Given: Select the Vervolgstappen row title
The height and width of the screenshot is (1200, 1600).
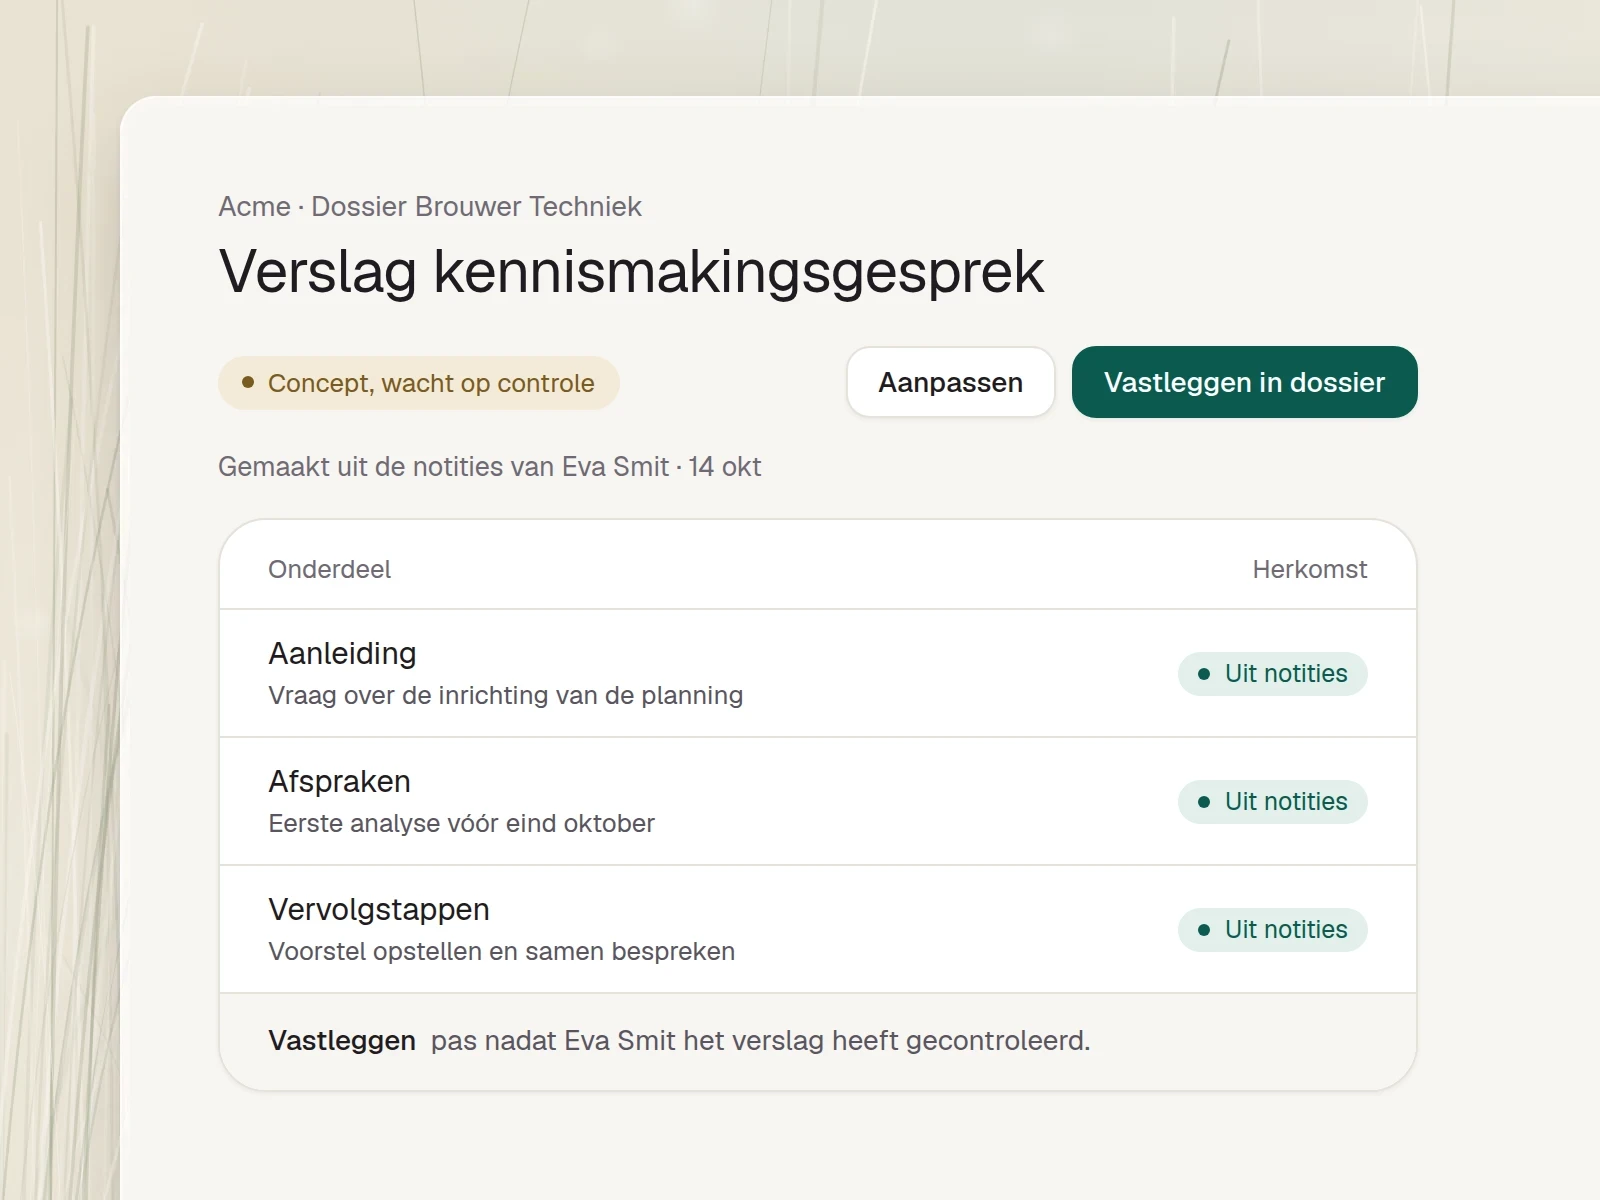Looking at the screenshot, I should point(379,909).
